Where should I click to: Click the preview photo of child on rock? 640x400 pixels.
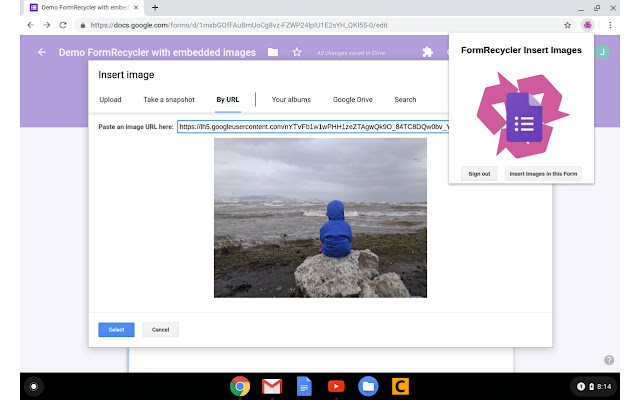click(320, 218)
